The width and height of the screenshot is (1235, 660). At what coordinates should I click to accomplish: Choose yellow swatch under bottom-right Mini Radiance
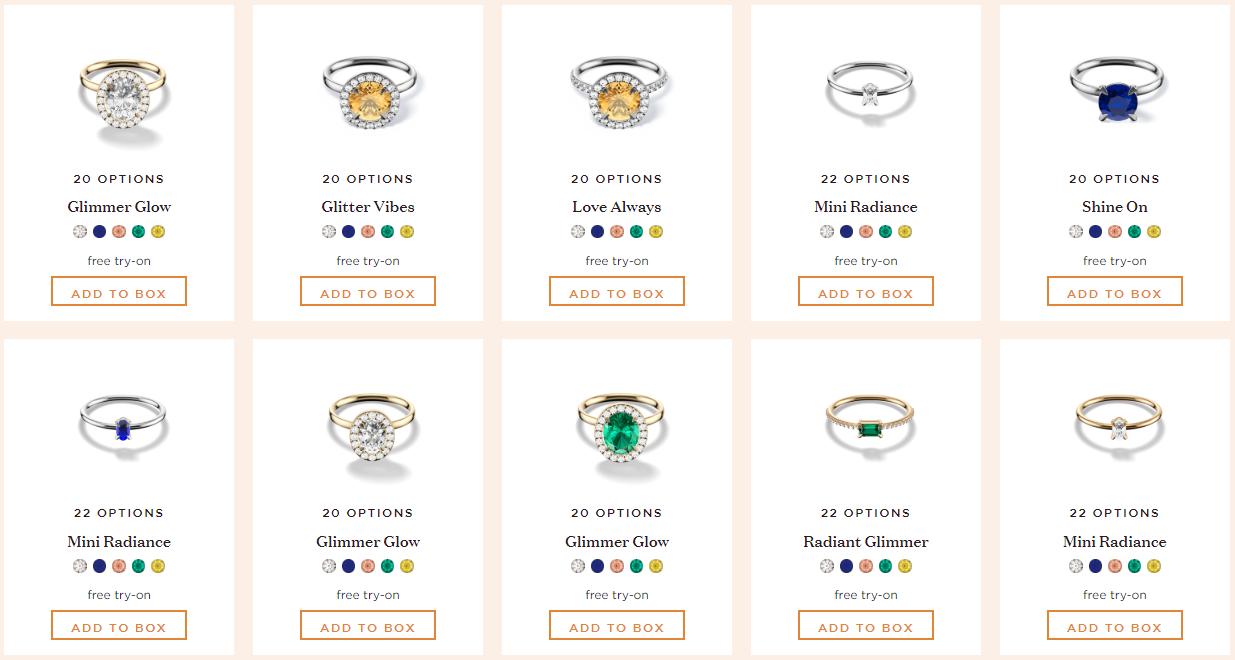point(1154,566)
